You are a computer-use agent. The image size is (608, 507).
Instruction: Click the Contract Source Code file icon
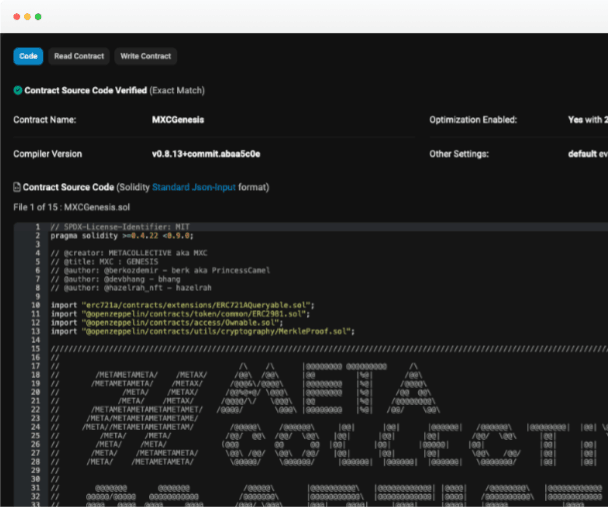[x=17, y=187]
